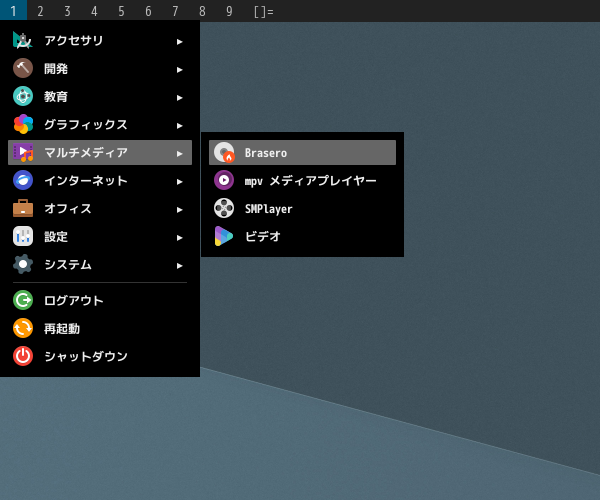Switch to workspace tag 5
This screenshot has width=600, height=500.
coord(121,10)
